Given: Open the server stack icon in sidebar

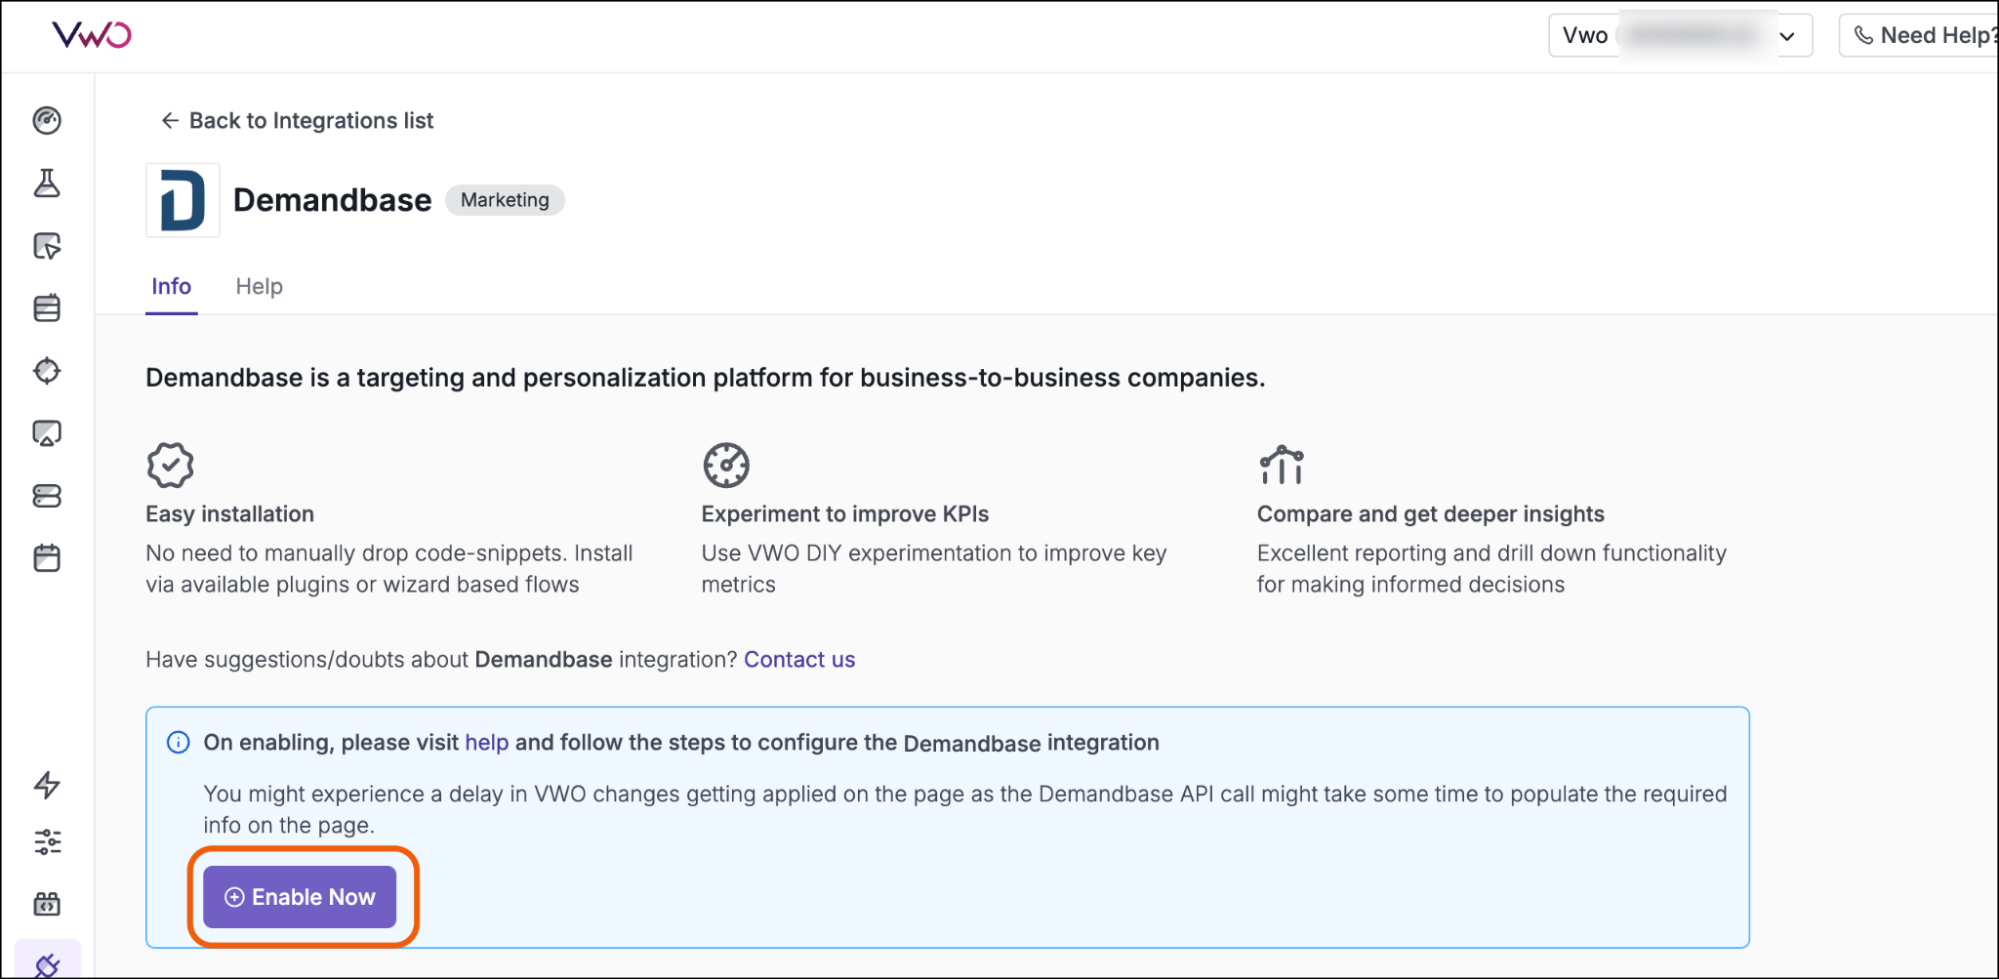Looking at the screenshot, I should point(47,496).
